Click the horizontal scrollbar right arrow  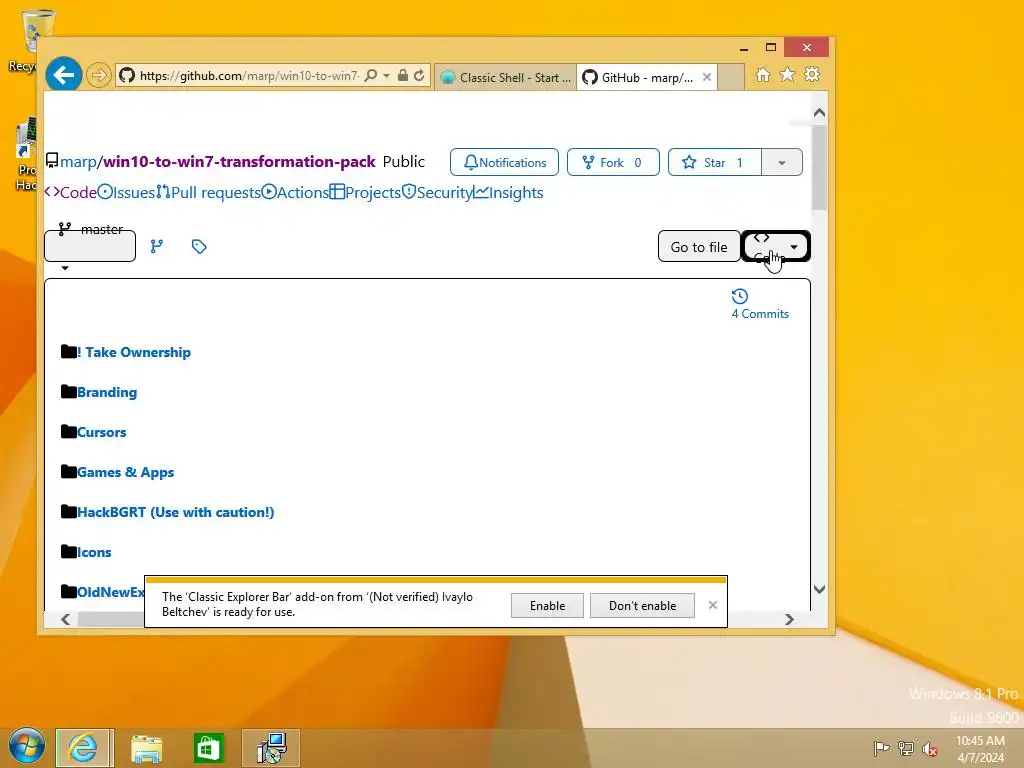click(x=789, y=619)
